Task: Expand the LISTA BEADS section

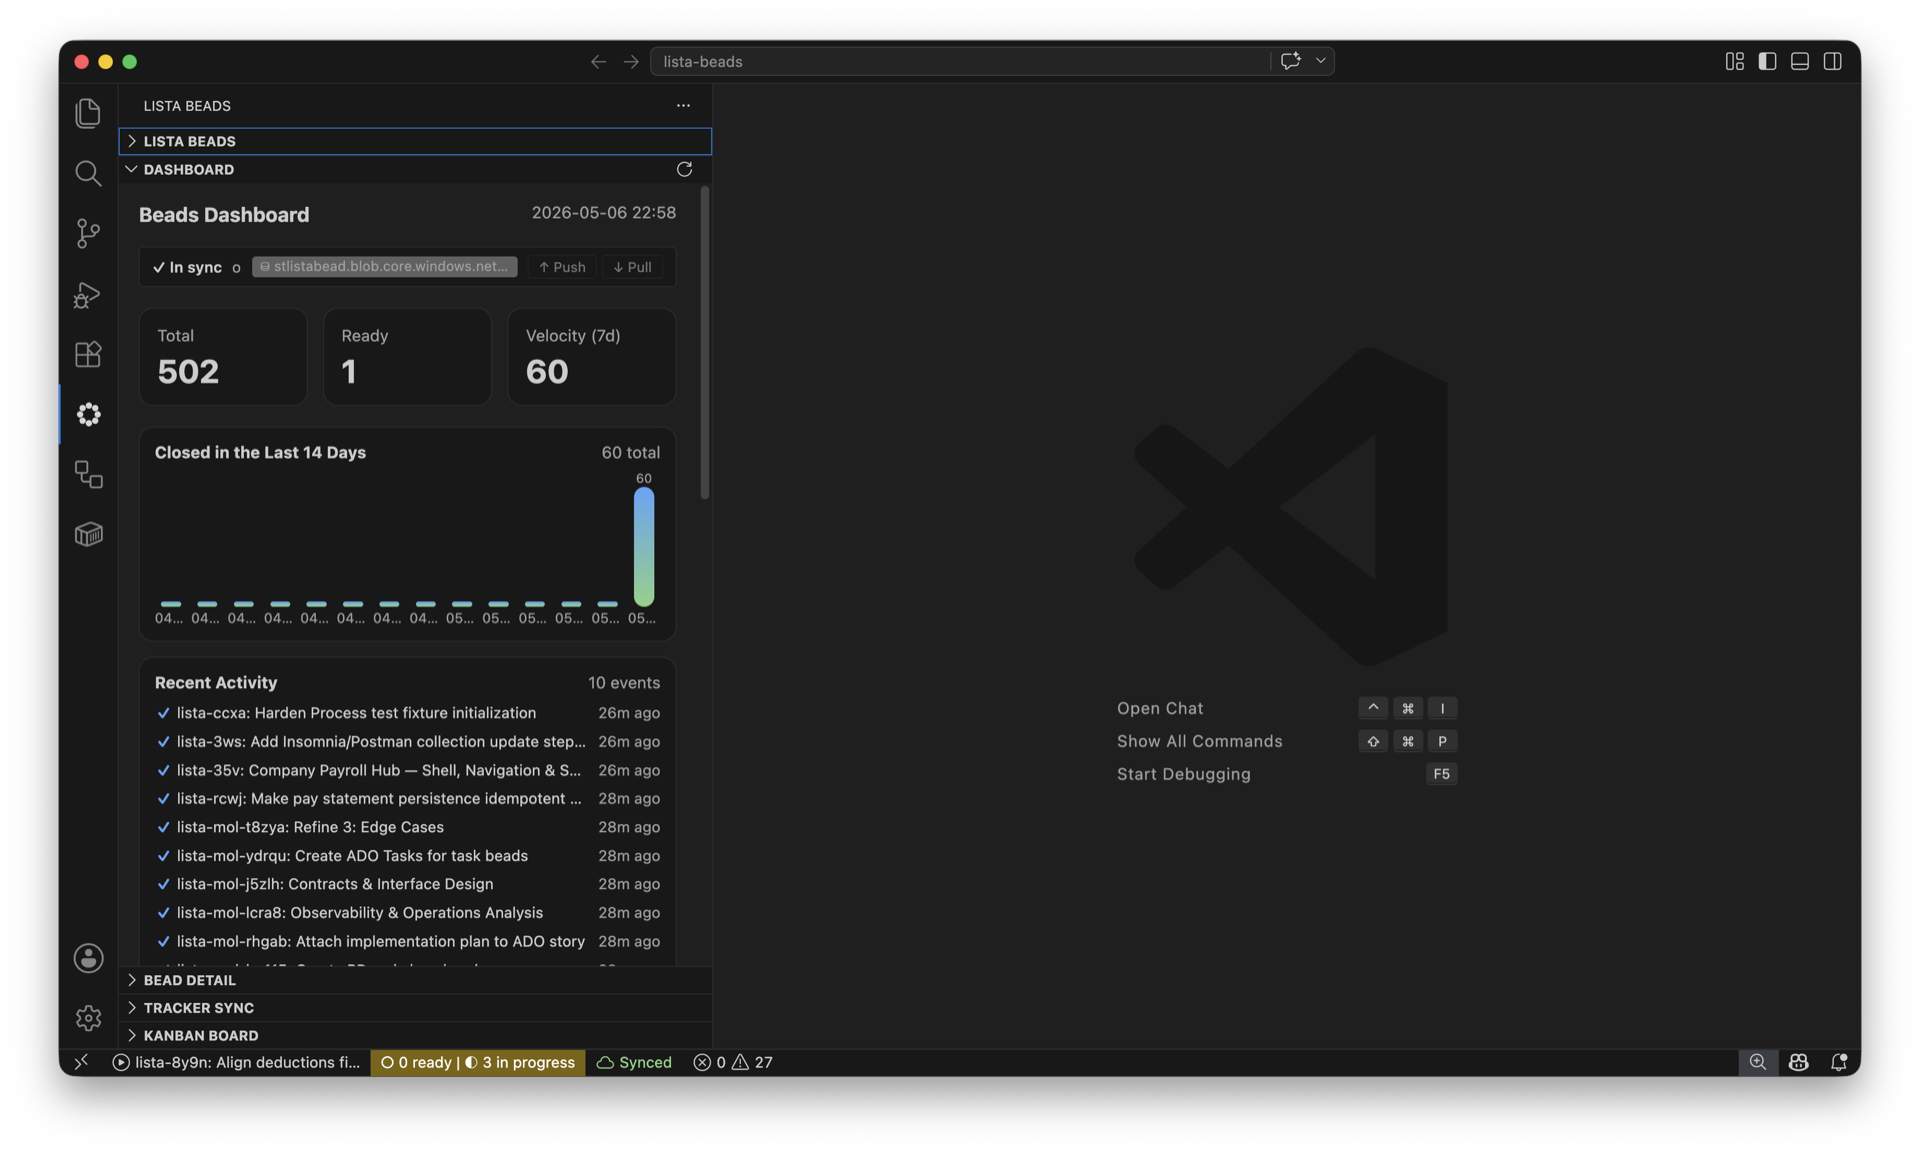Action: pyautogui.click(x=415, y=141)
